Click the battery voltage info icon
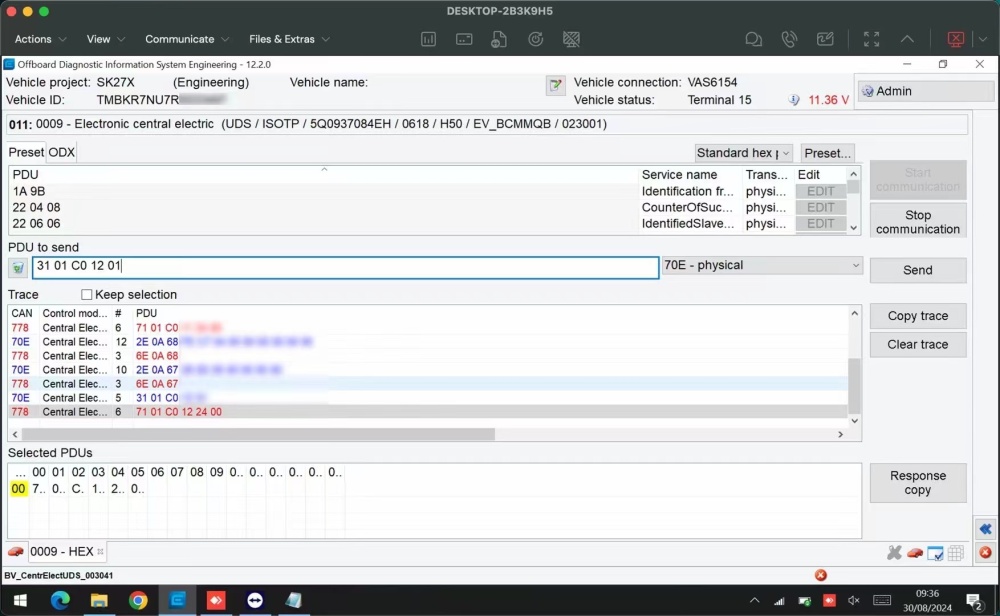 coord(793,100)
